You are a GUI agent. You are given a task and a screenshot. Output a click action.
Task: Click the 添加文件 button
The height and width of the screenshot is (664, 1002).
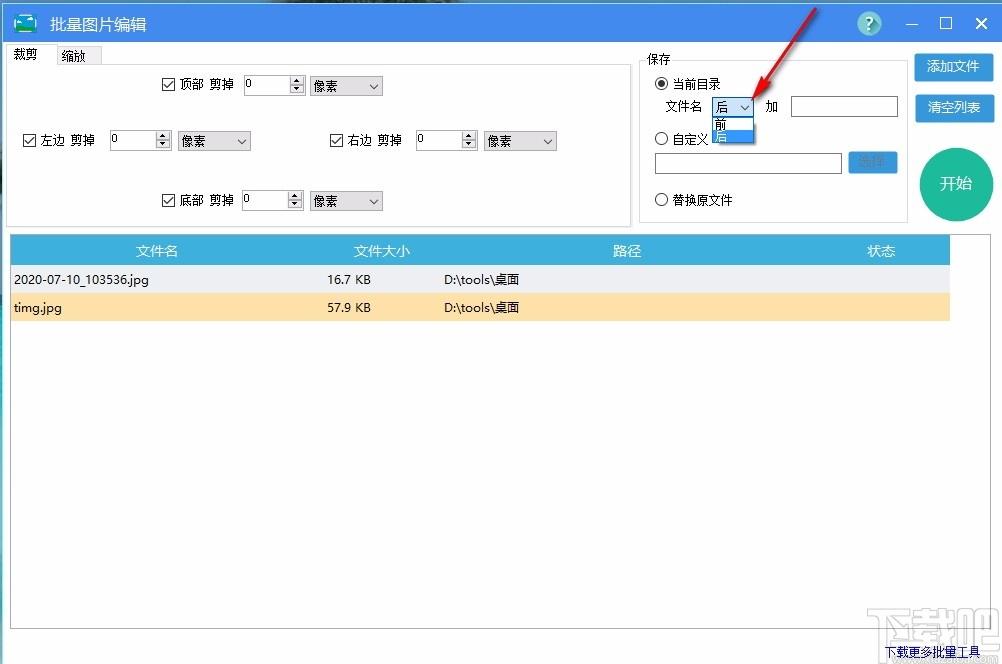pos(953,66)
